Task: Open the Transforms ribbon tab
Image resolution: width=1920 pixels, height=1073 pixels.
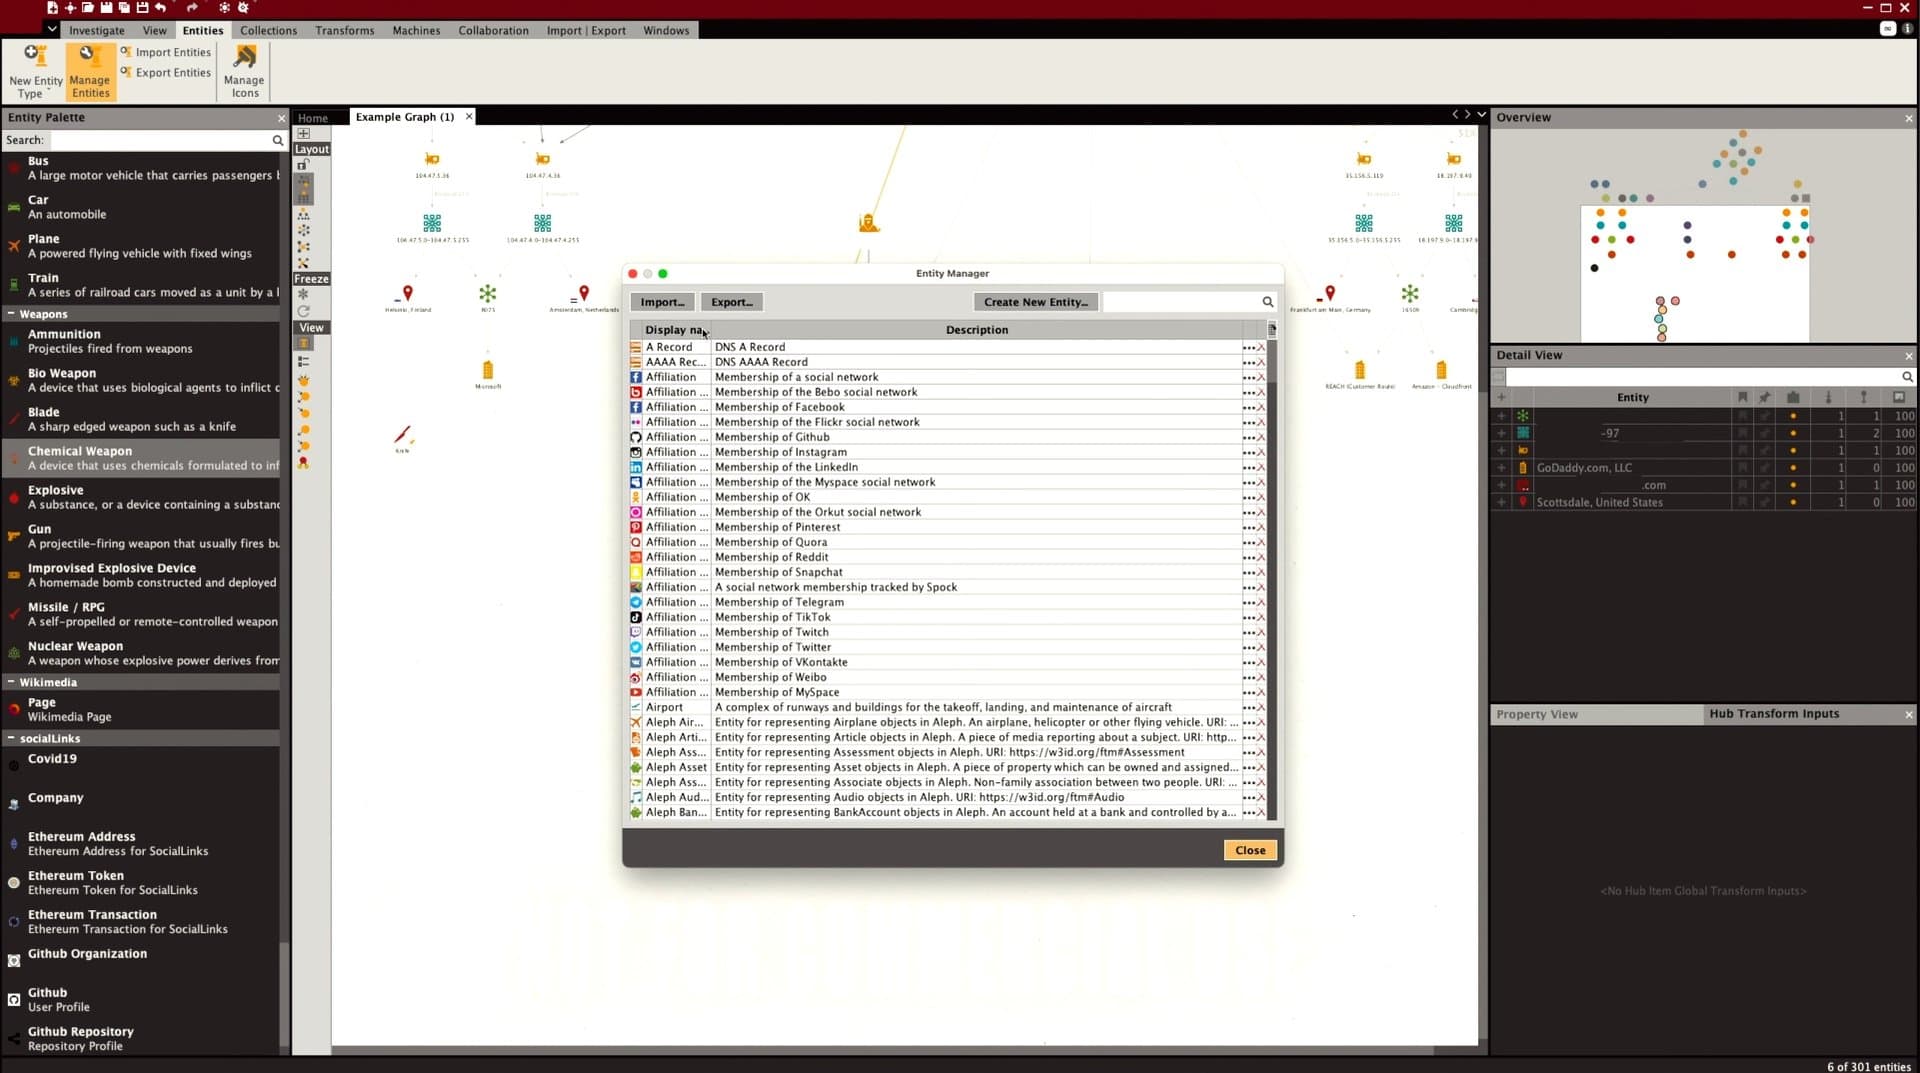Action: click(345, 30)
